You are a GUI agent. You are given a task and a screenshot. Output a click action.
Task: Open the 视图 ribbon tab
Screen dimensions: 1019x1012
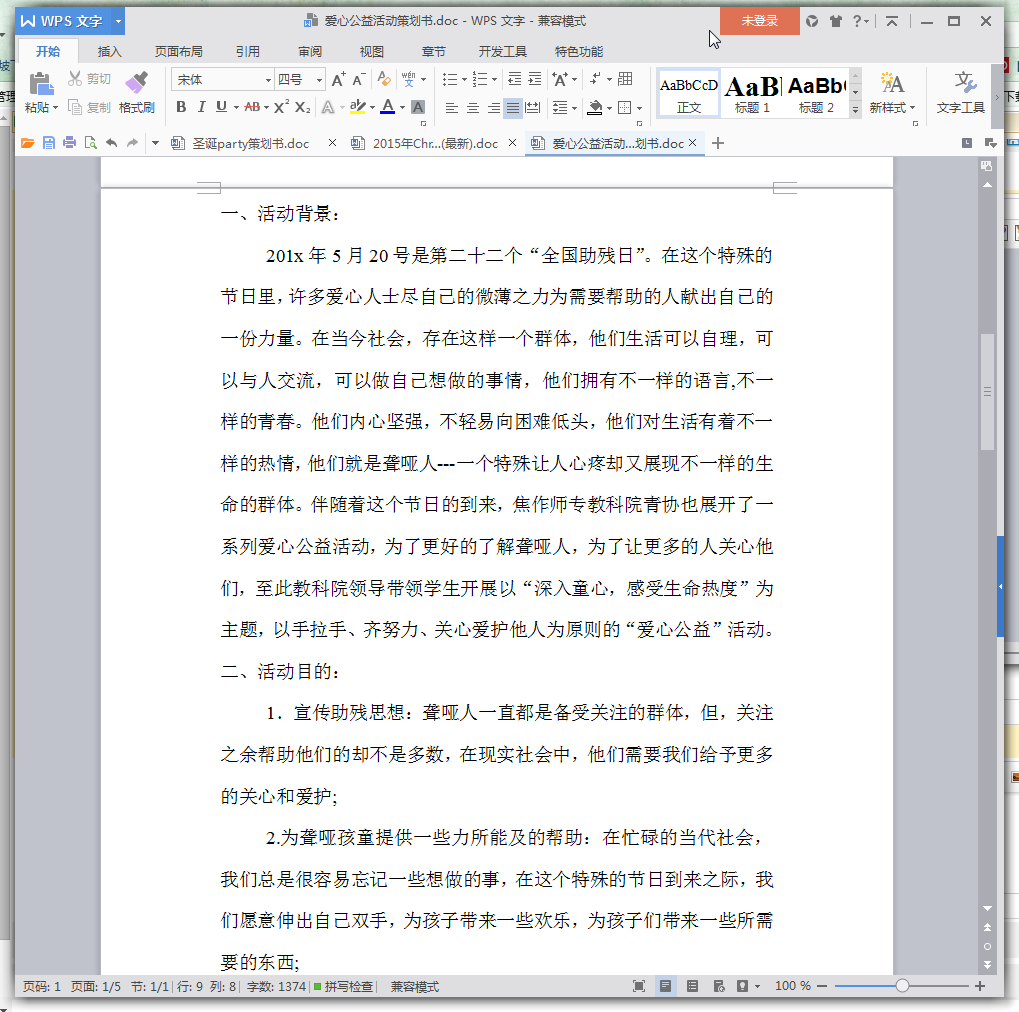point(372,51)
